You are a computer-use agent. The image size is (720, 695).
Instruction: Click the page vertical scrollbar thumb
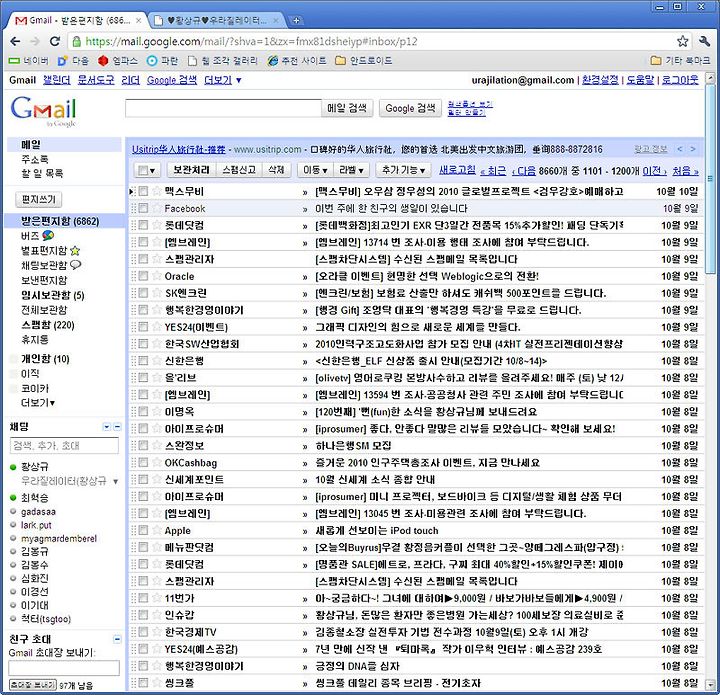(x=710, y=178)
